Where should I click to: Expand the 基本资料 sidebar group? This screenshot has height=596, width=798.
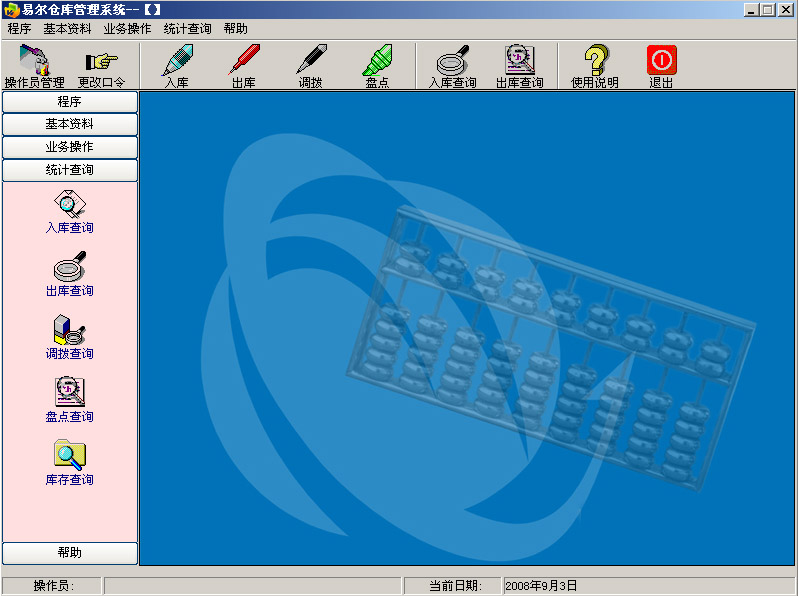(x=70, y=124)
